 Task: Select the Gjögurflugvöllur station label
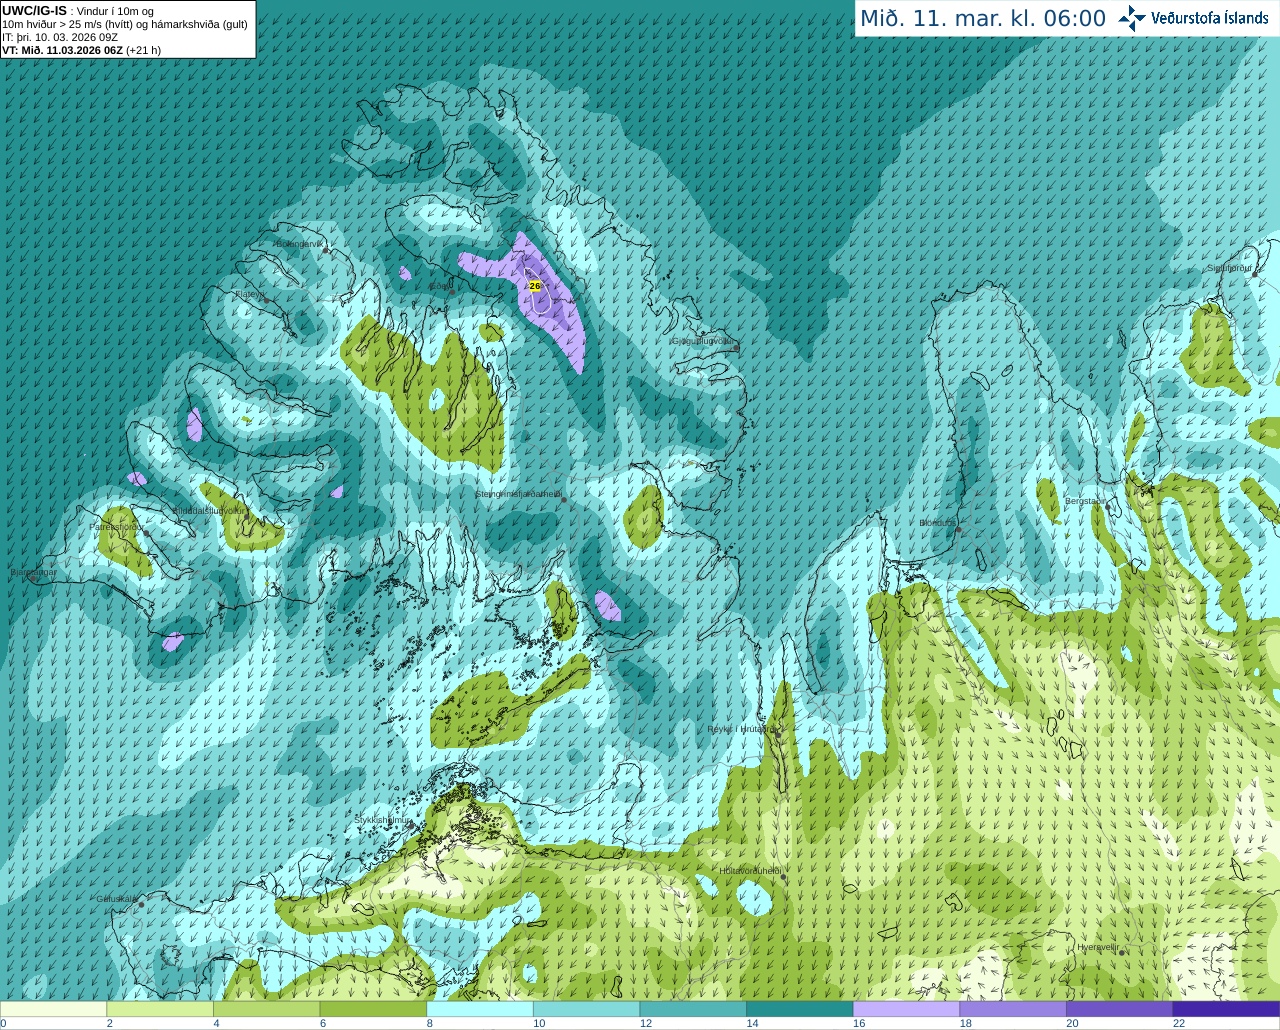702,341
